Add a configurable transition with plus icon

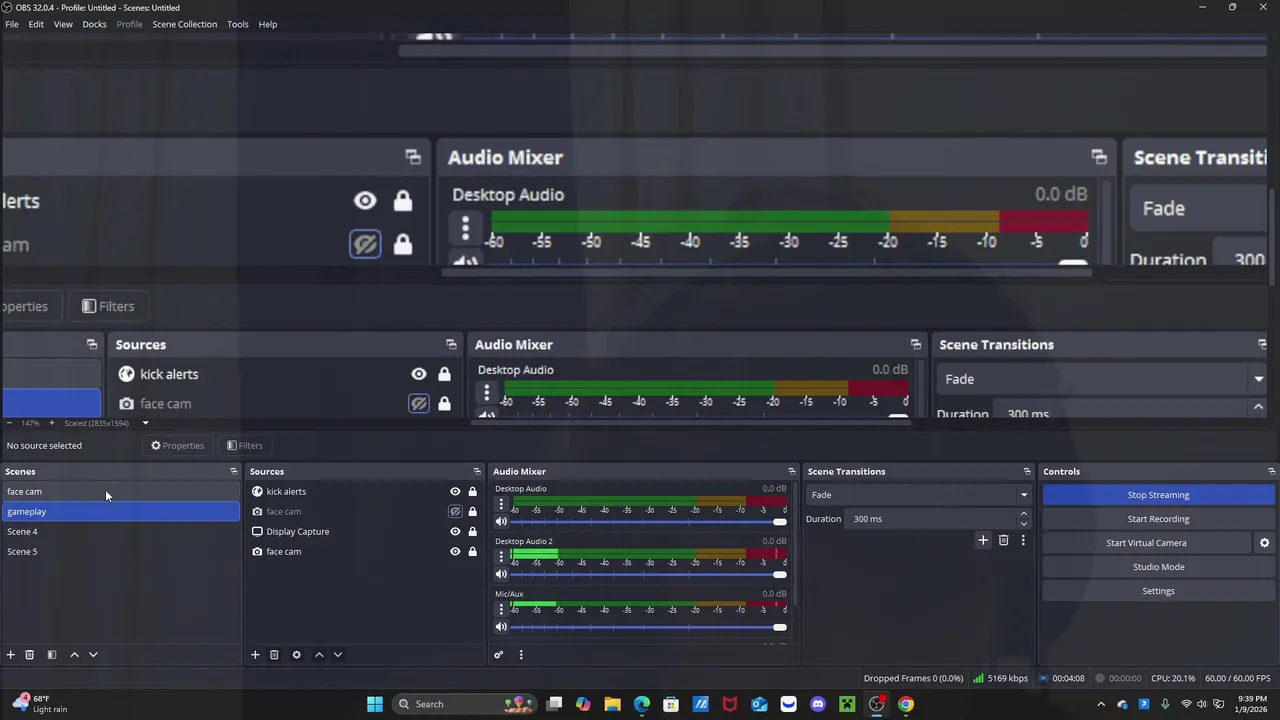pyautogui.click(x=983, y=540)
